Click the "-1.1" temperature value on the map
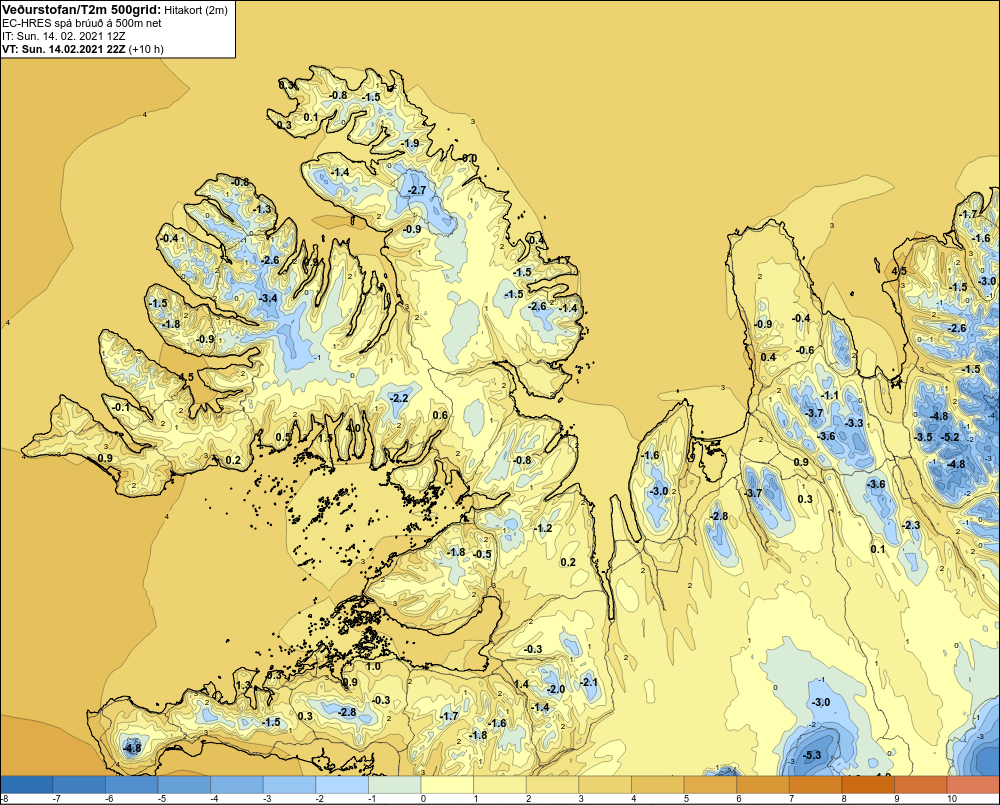Screen dimensions: 1000x805 point(830,395)
